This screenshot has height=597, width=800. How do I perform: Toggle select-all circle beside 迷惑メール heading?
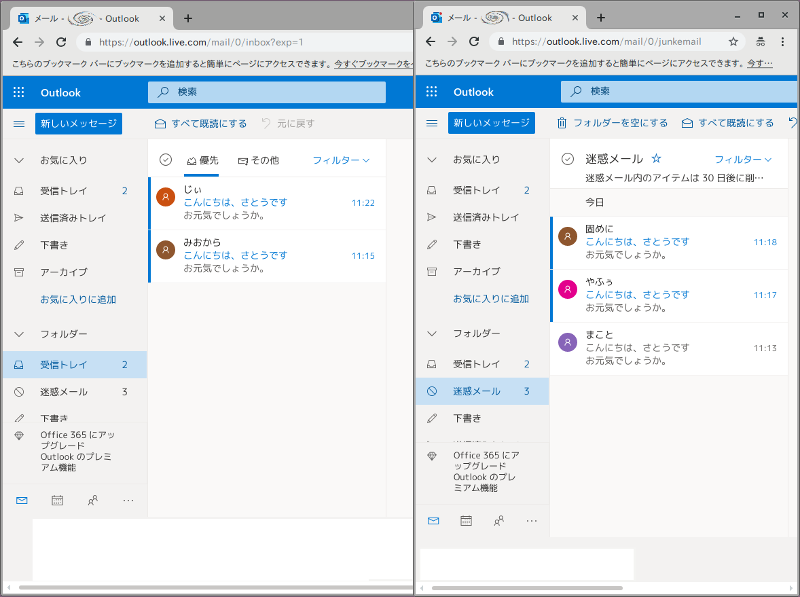coord(567,159)
